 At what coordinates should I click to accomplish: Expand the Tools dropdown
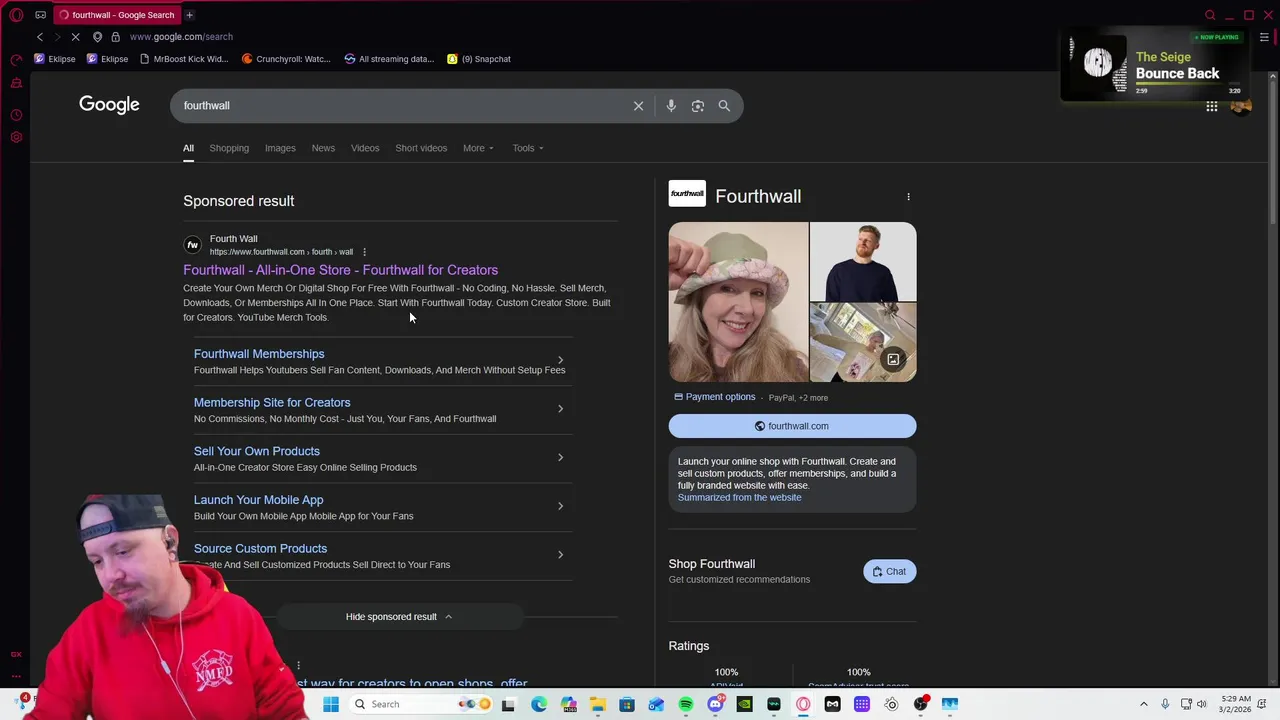(x=528, y=148)
